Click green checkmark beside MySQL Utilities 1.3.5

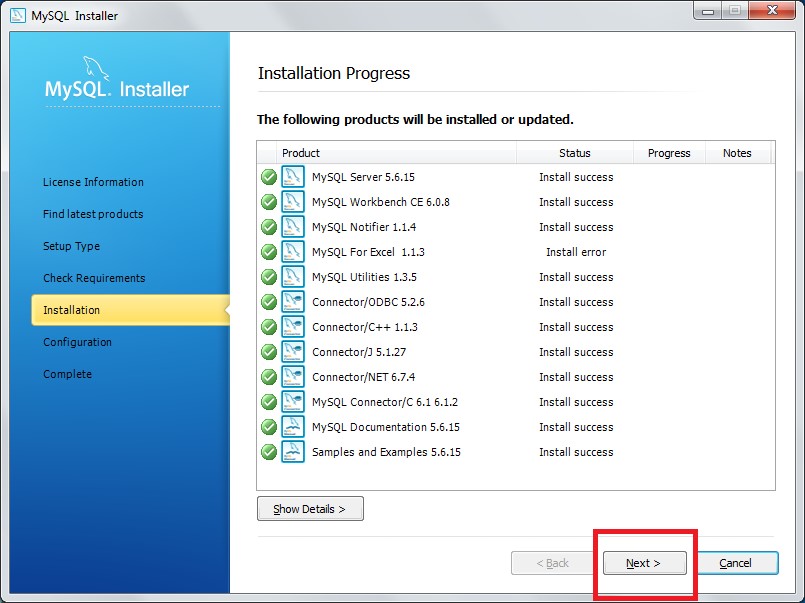(x=269, y=277)
